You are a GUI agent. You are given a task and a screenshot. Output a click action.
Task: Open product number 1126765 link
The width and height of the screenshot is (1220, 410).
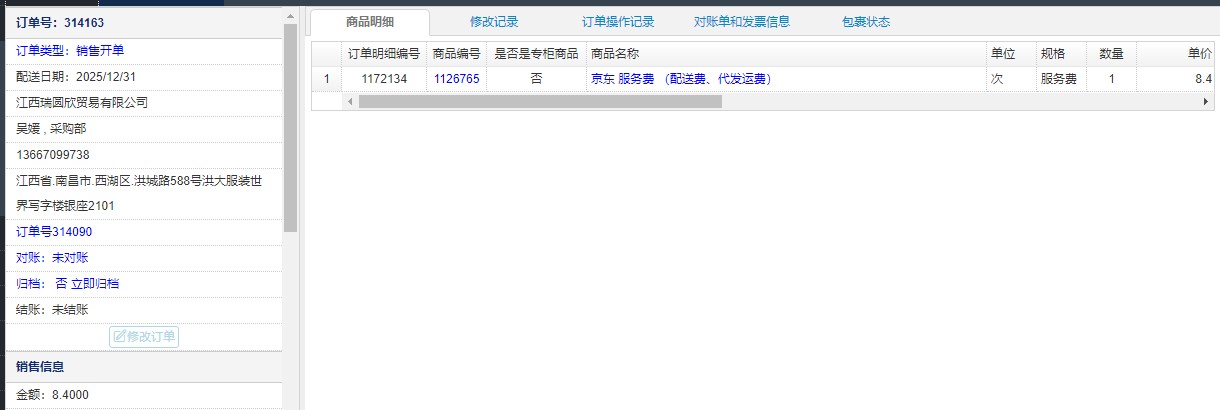tap(456, 79)
